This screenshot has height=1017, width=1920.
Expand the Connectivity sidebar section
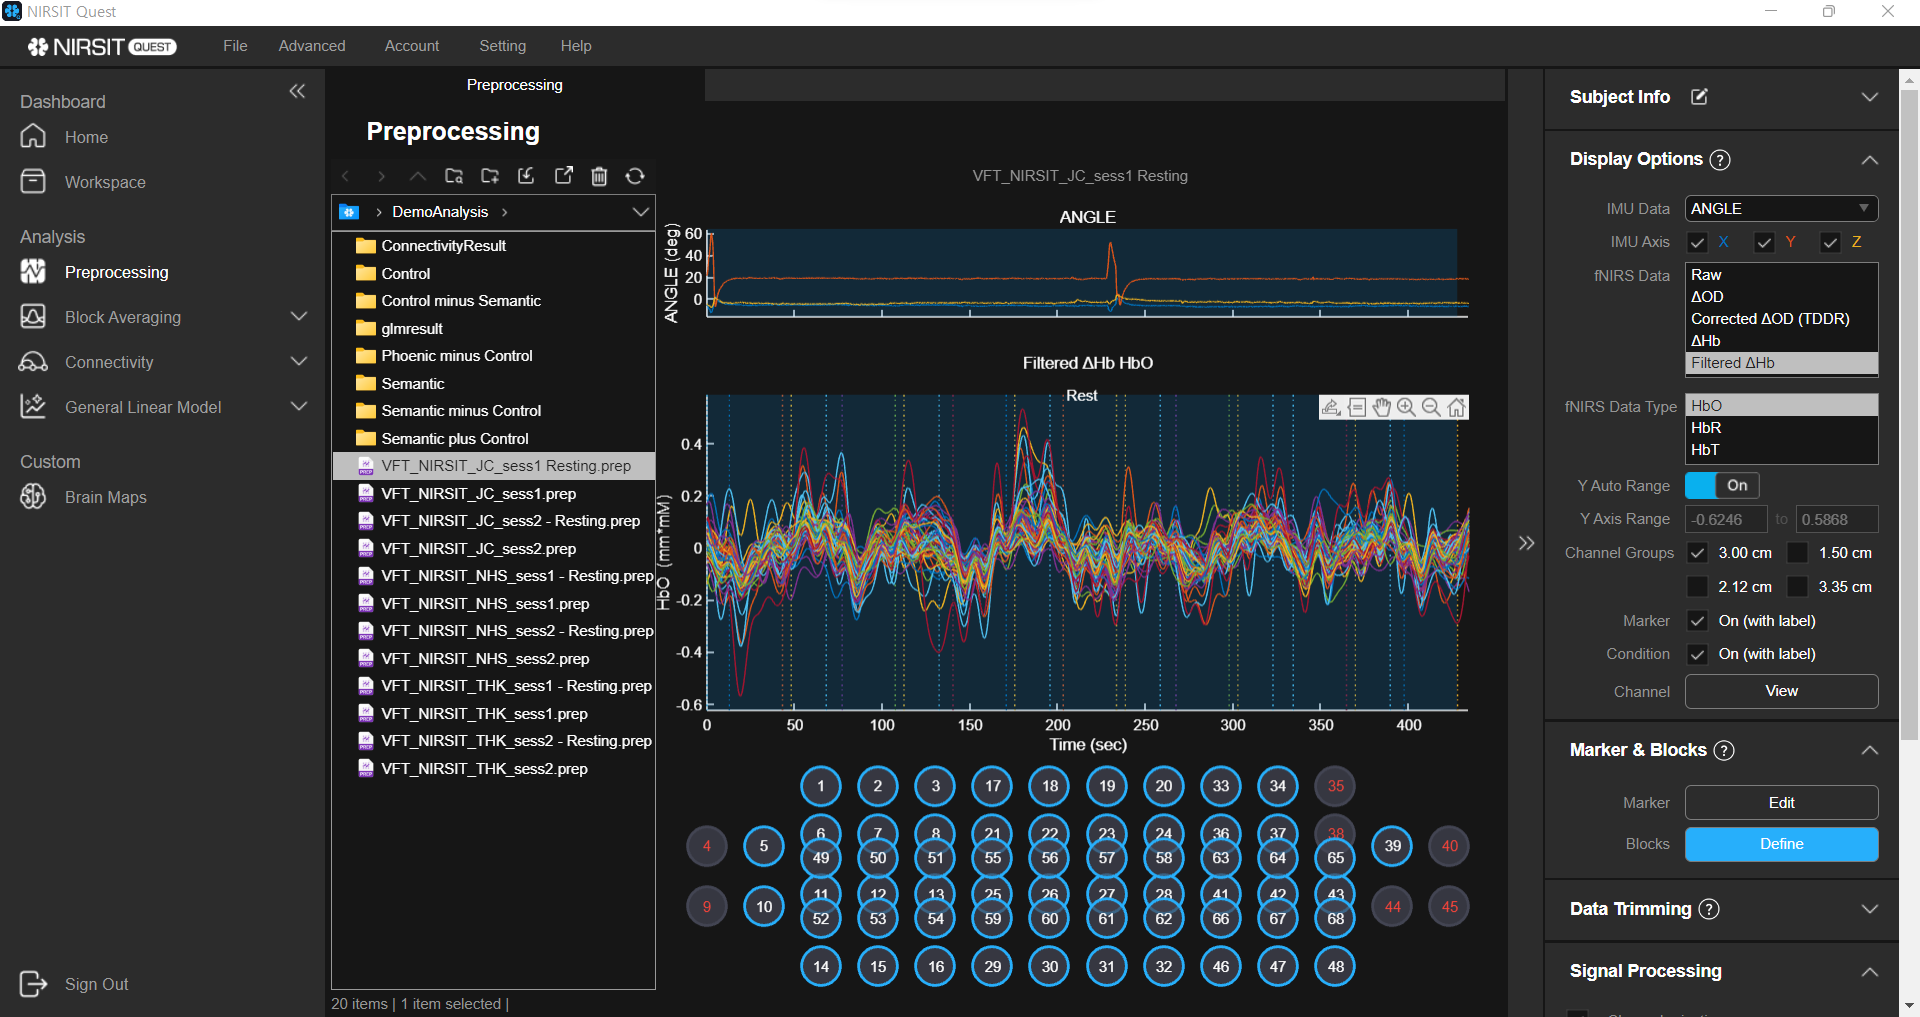298,362
